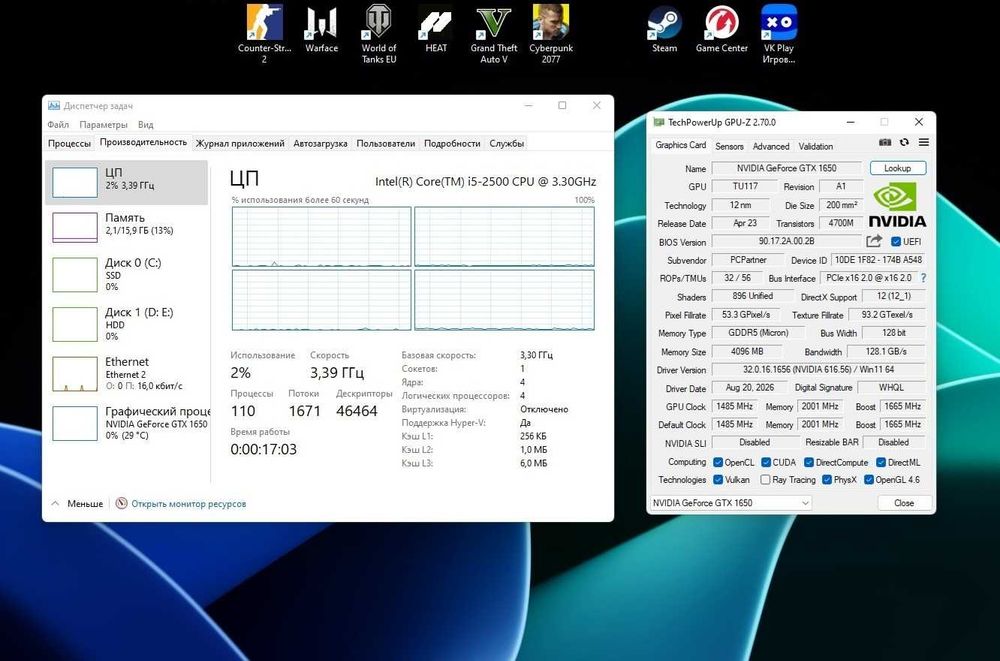Open Grand Theft Auto V shortcut
The height and width of the screenshot is (661, 1000).
[x=494, y=34]
